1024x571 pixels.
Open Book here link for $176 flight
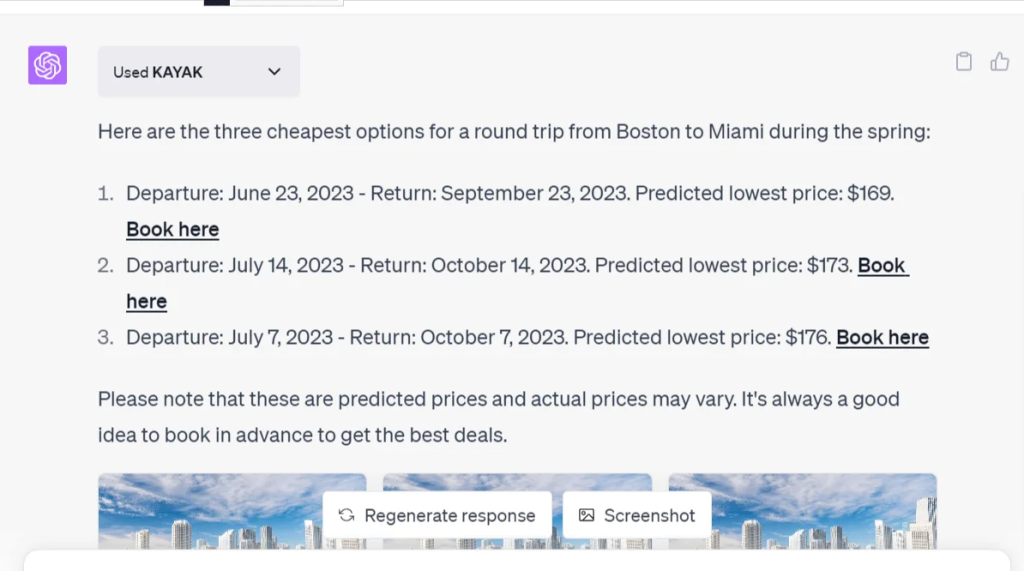pos(882,337)
